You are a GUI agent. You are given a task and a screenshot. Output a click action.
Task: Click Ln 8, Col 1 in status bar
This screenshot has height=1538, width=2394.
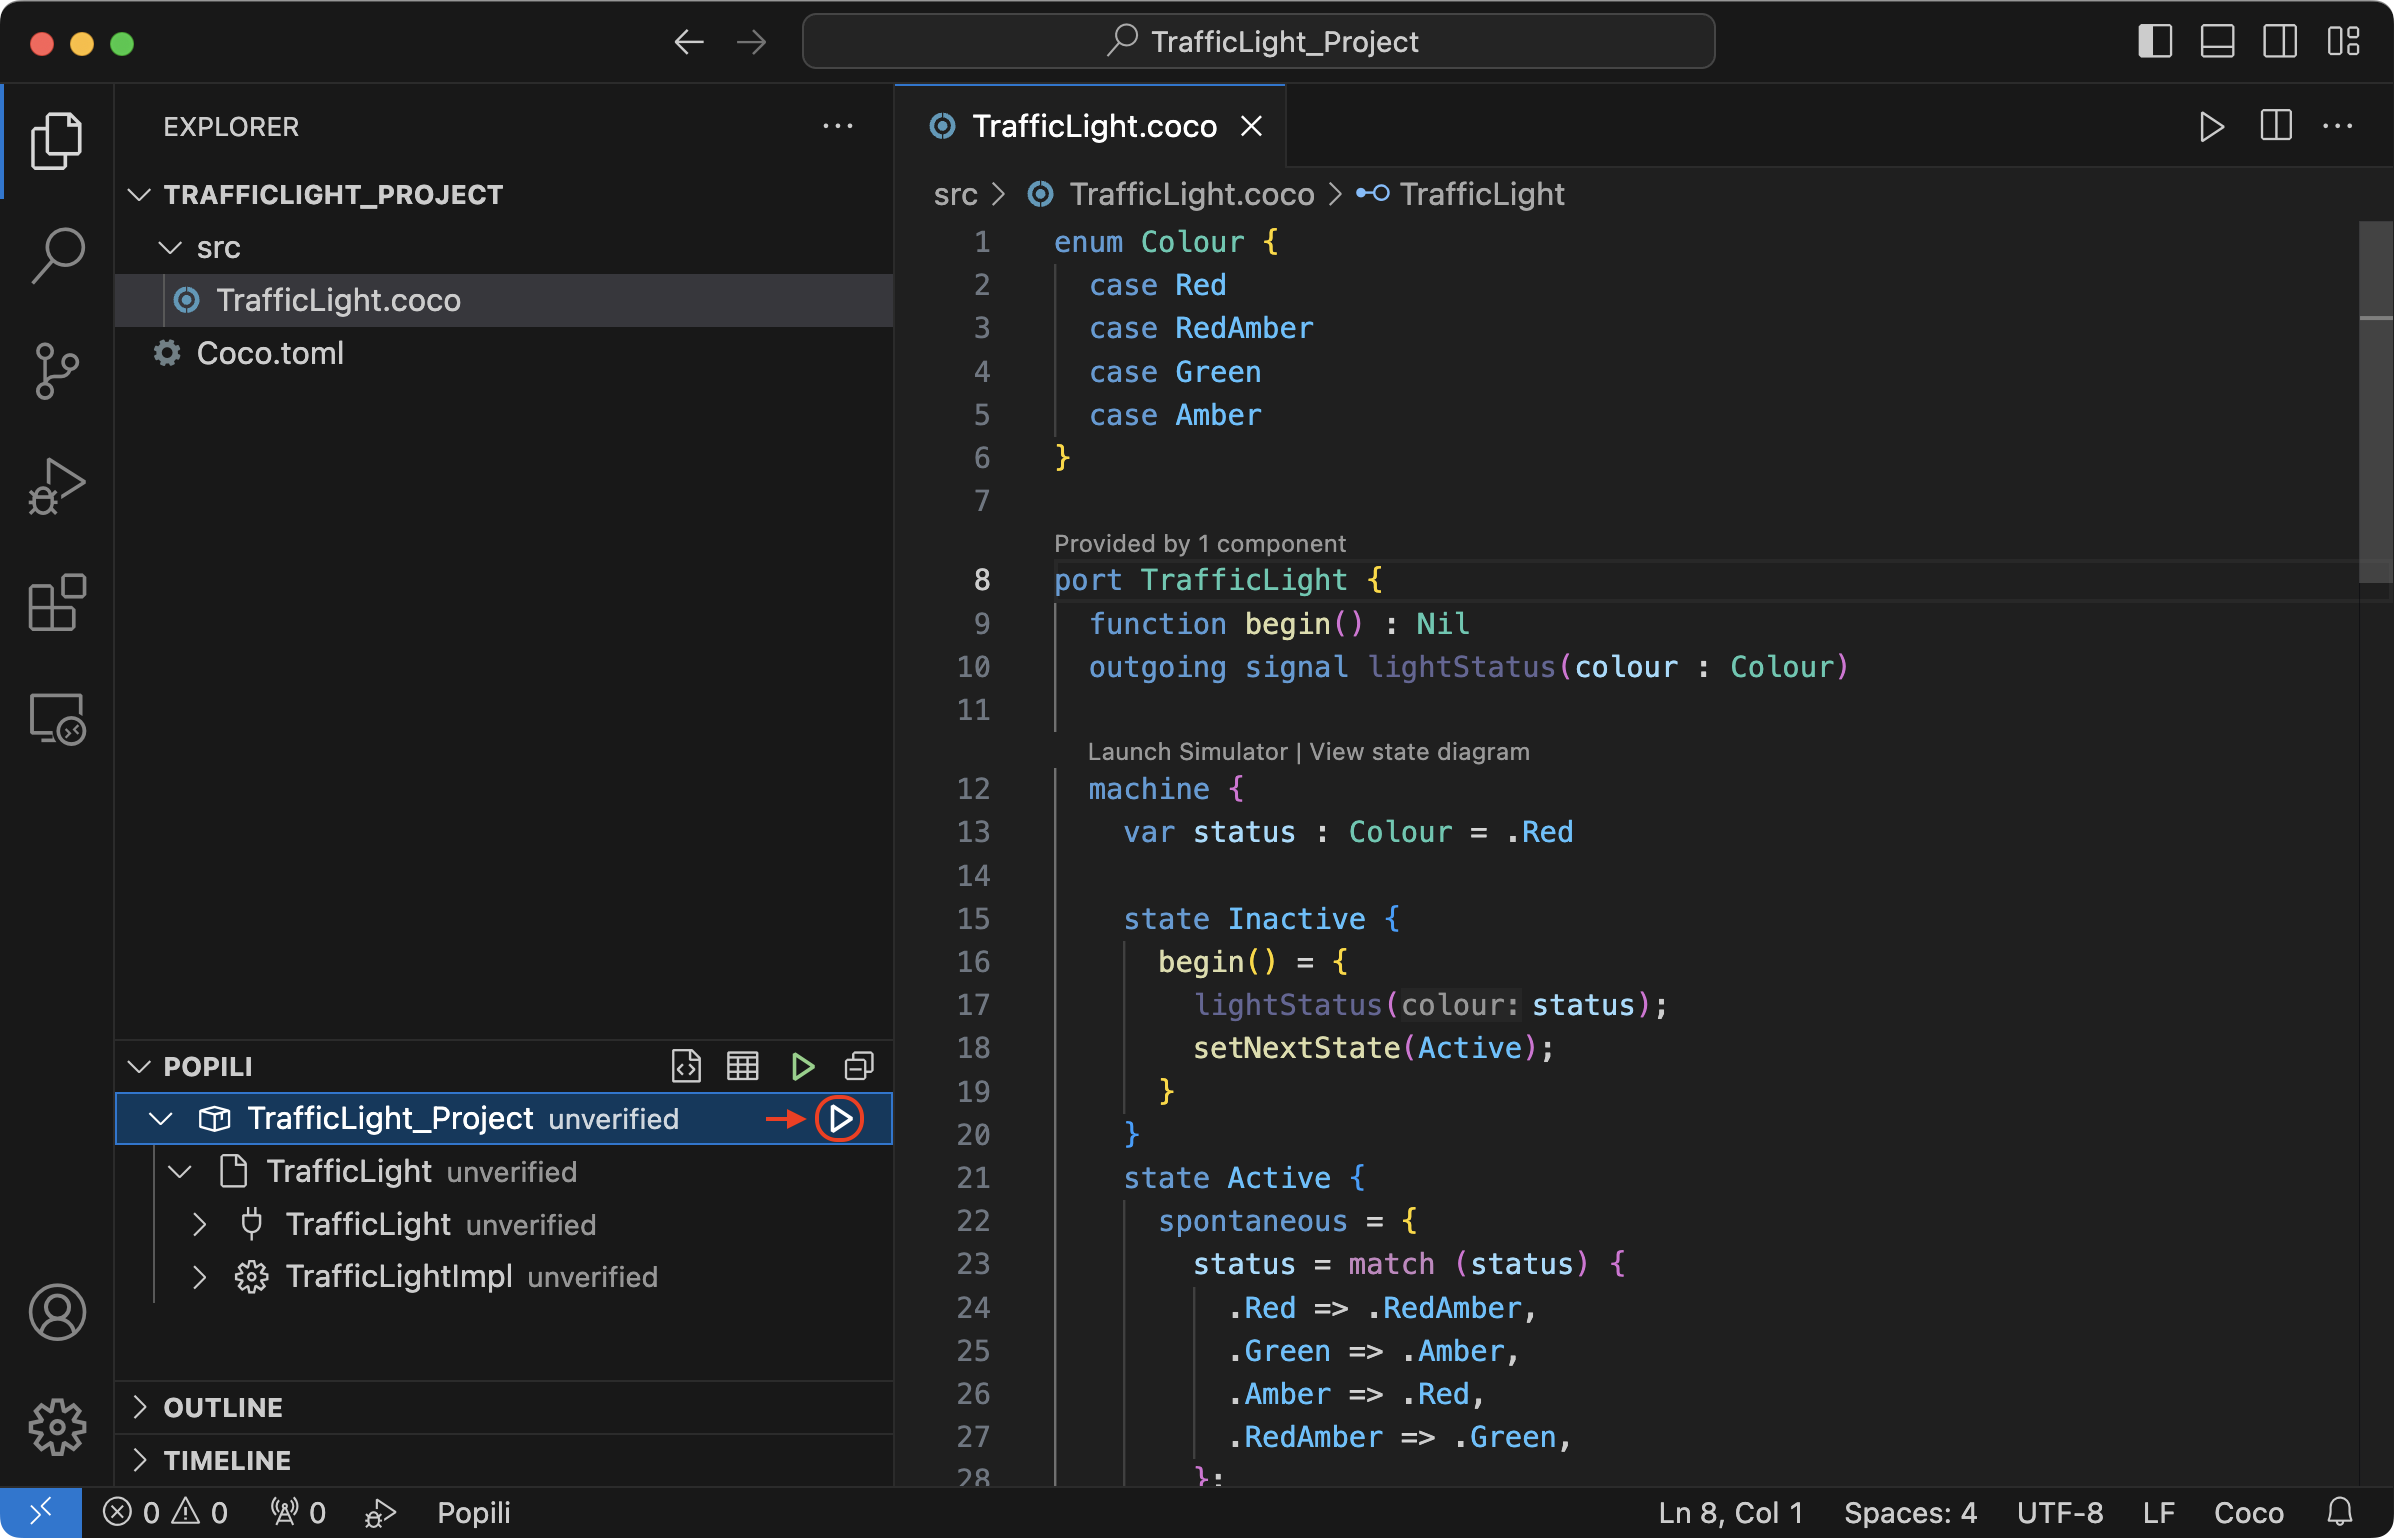point(1730,1512)
